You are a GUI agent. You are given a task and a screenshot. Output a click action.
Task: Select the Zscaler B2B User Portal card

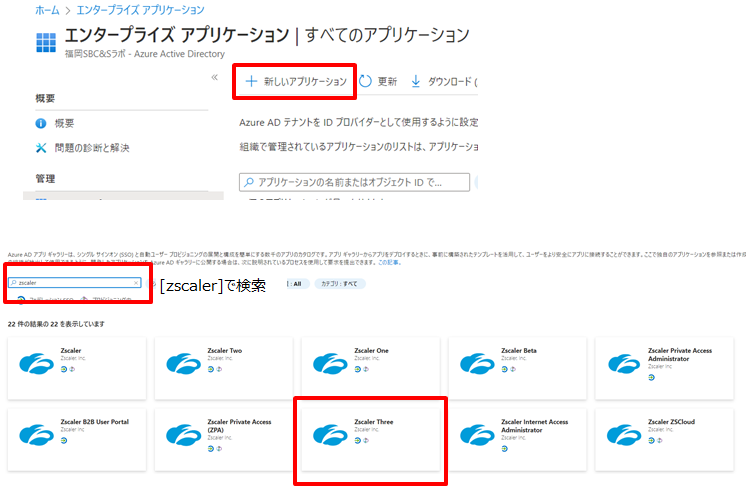pyautogui.click(x=77, y=440)
